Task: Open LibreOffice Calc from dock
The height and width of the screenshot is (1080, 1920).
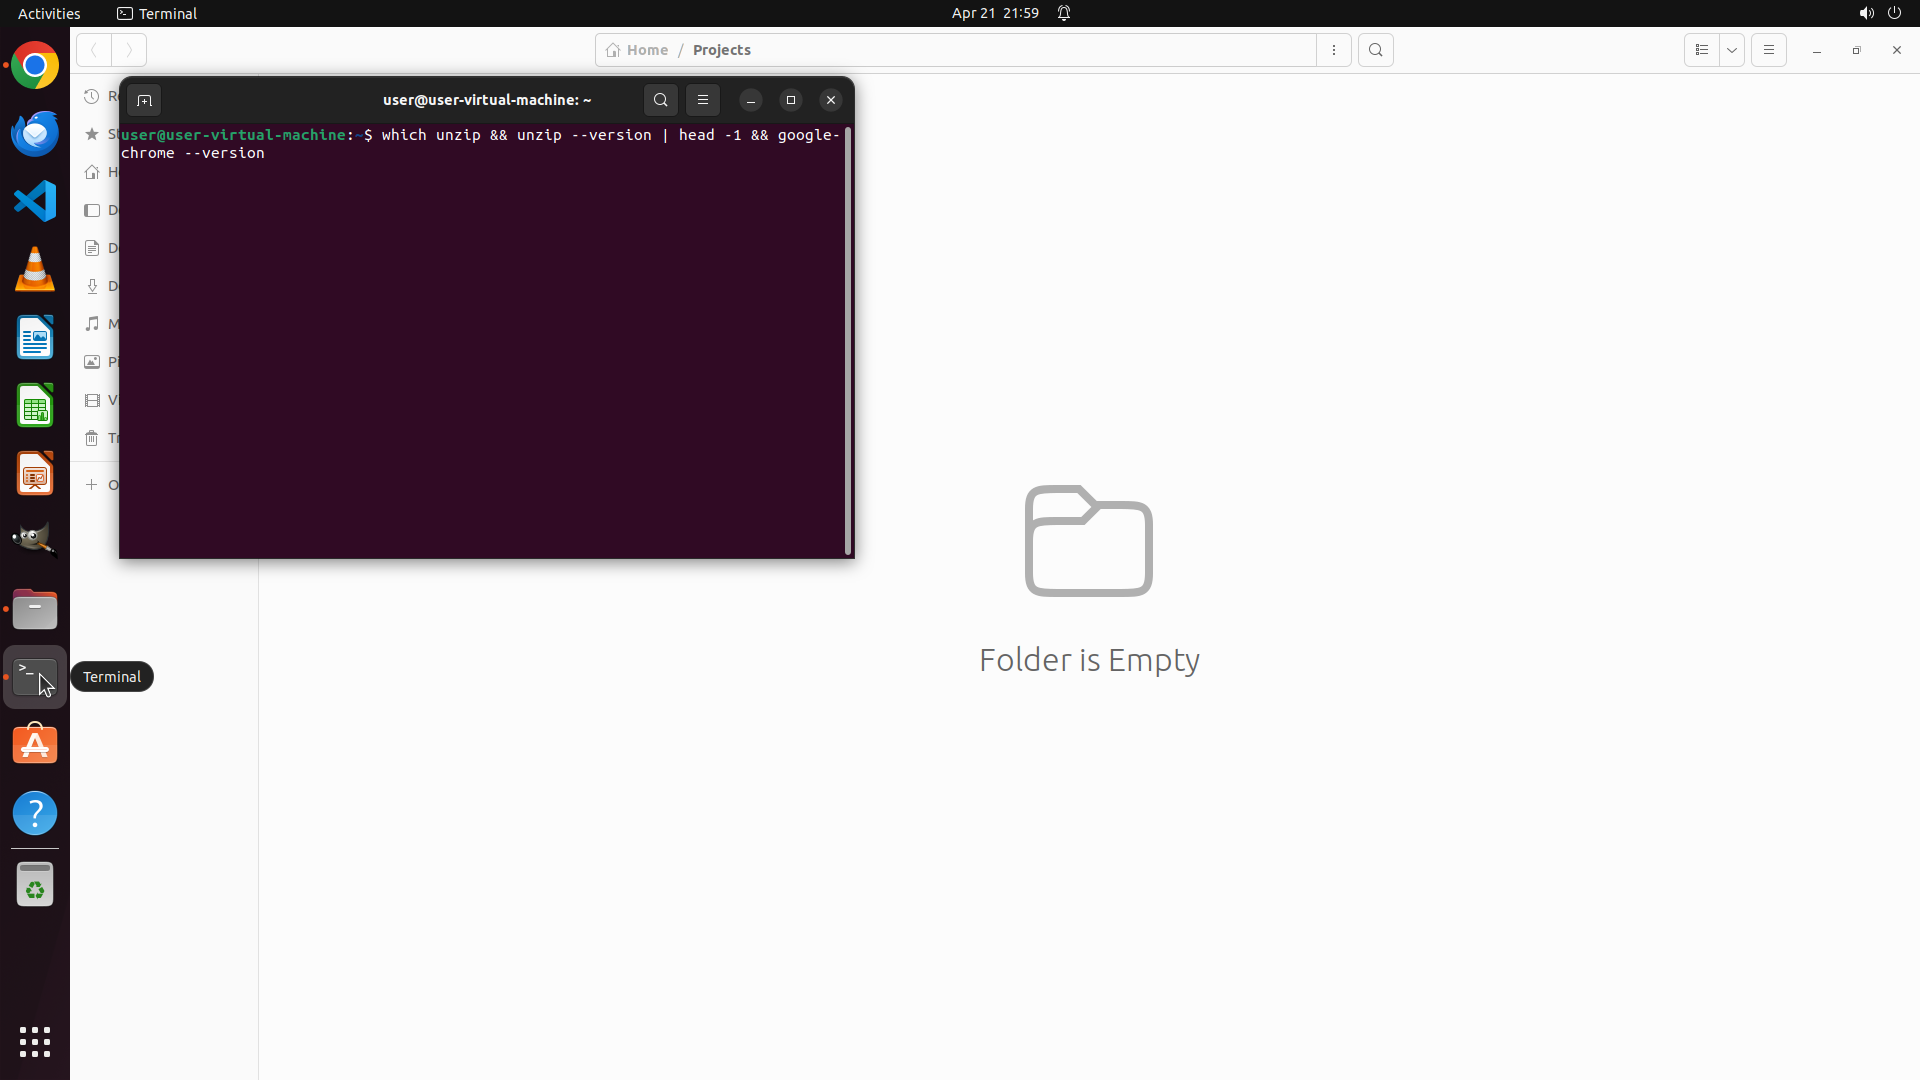Action: coord(35,406)
